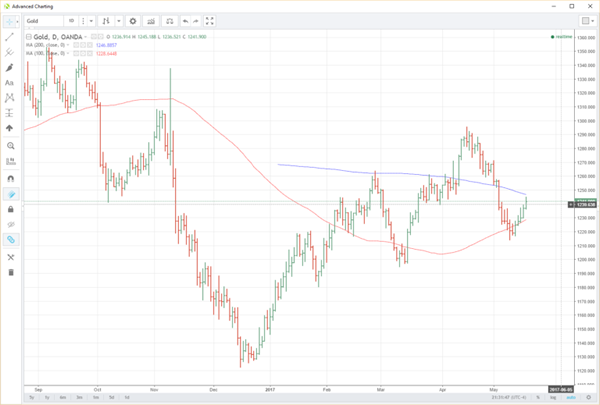600x405 pixels.
Task: Redo the last chart action
Action: pos(196,21)
